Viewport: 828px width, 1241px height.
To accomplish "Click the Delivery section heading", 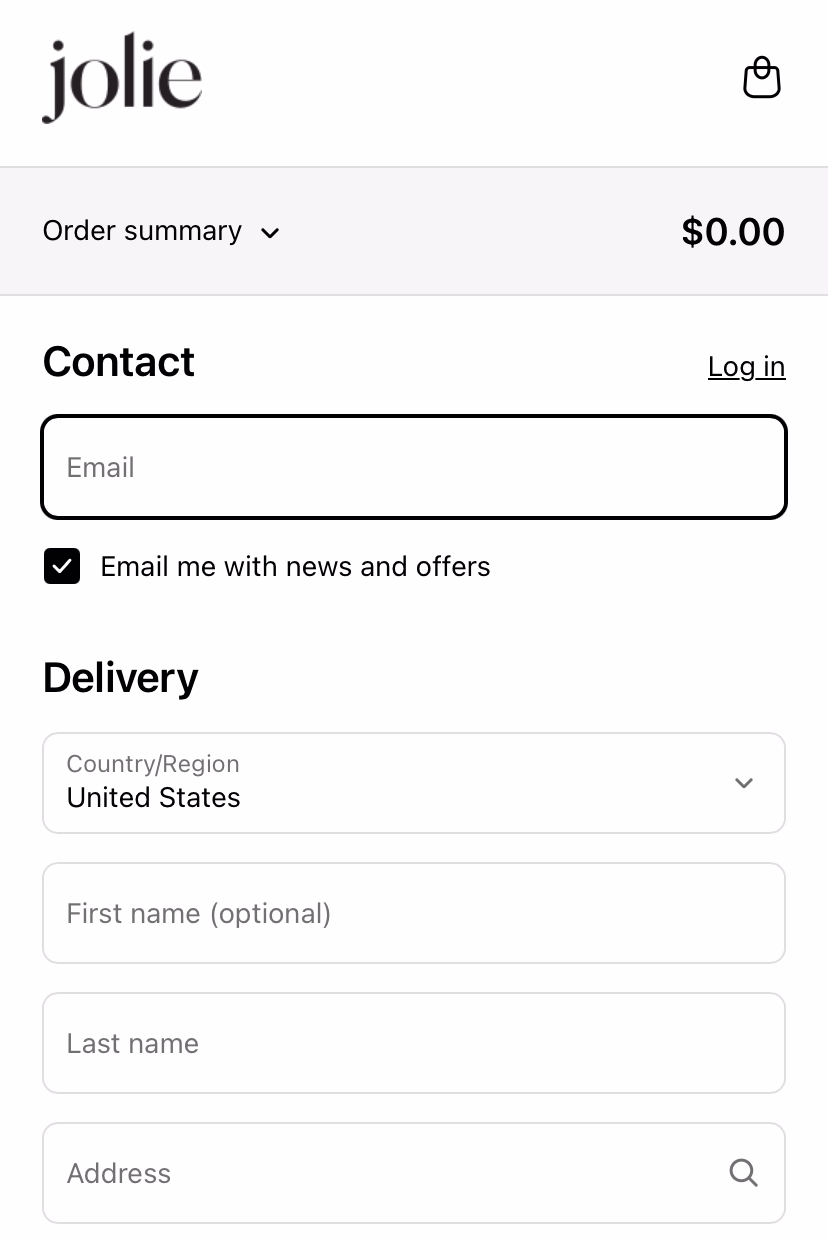I will pos(121,678).
